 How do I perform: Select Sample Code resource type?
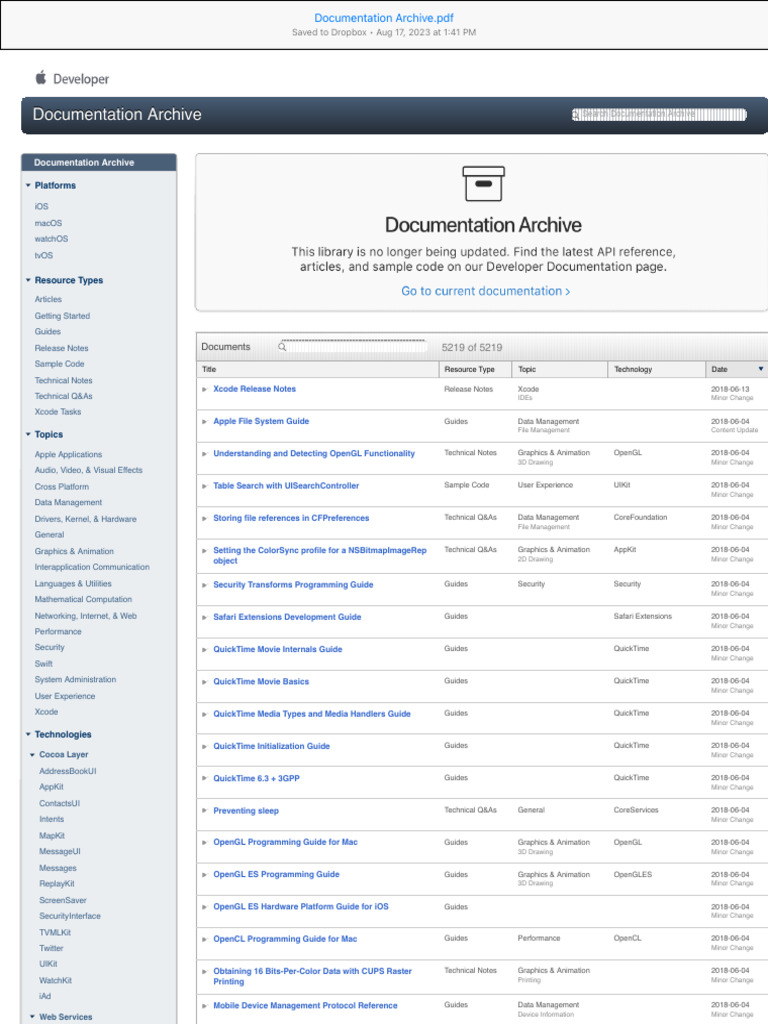59,364
